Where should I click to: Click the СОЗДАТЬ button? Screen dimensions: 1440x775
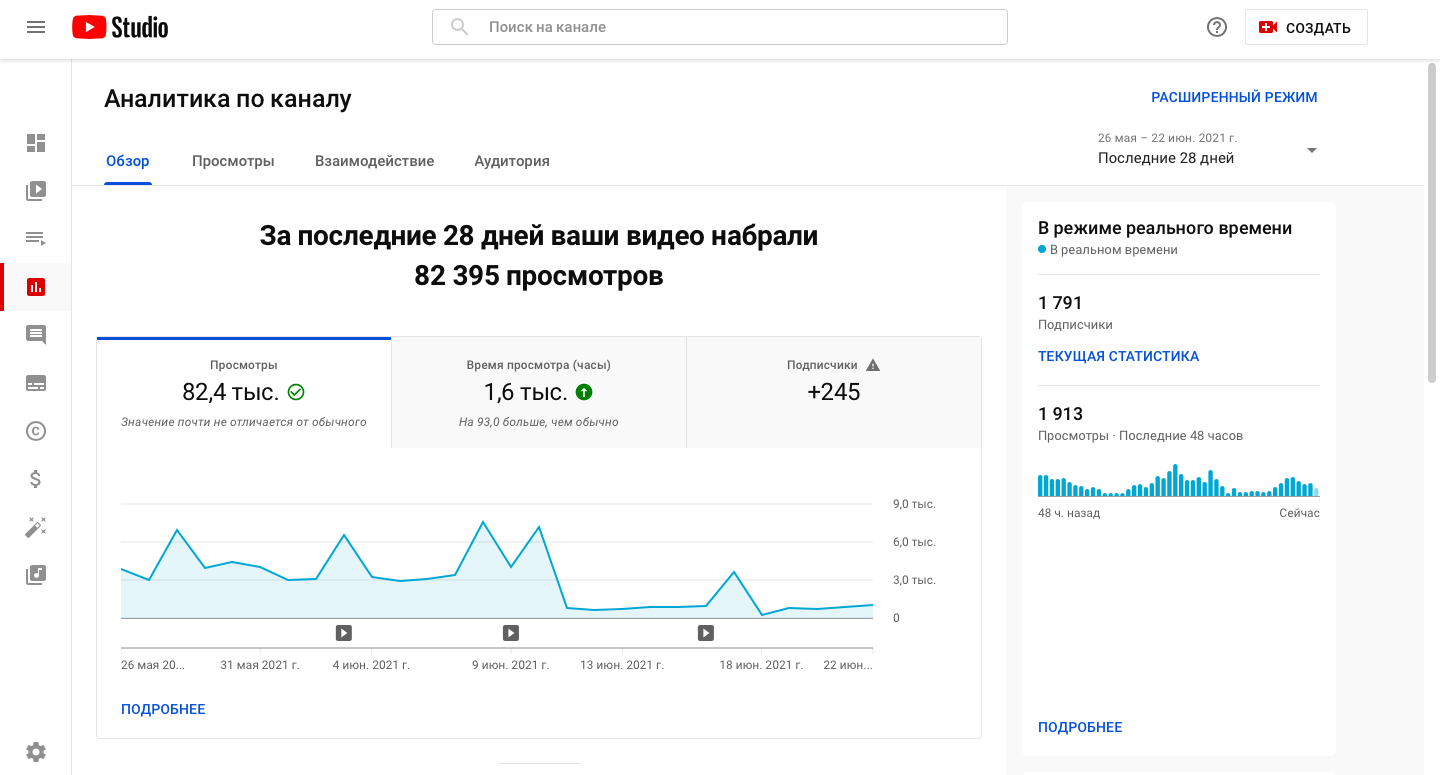(1306, 28)
